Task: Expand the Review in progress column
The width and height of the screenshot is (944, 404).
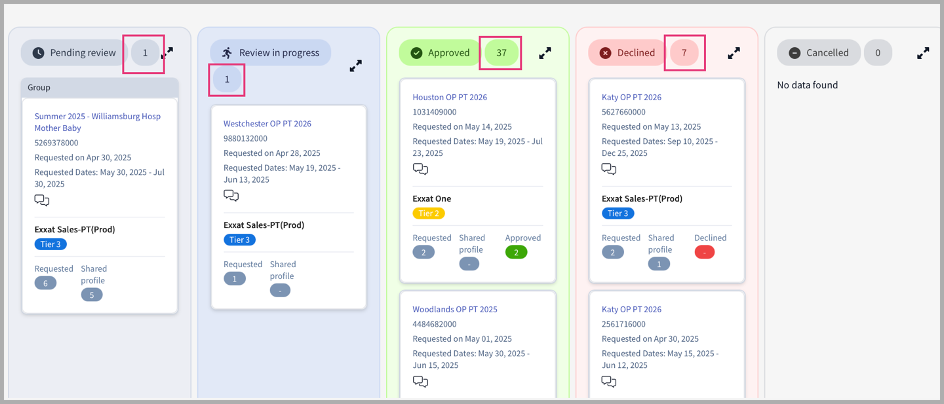Action: tap(356, 66)
